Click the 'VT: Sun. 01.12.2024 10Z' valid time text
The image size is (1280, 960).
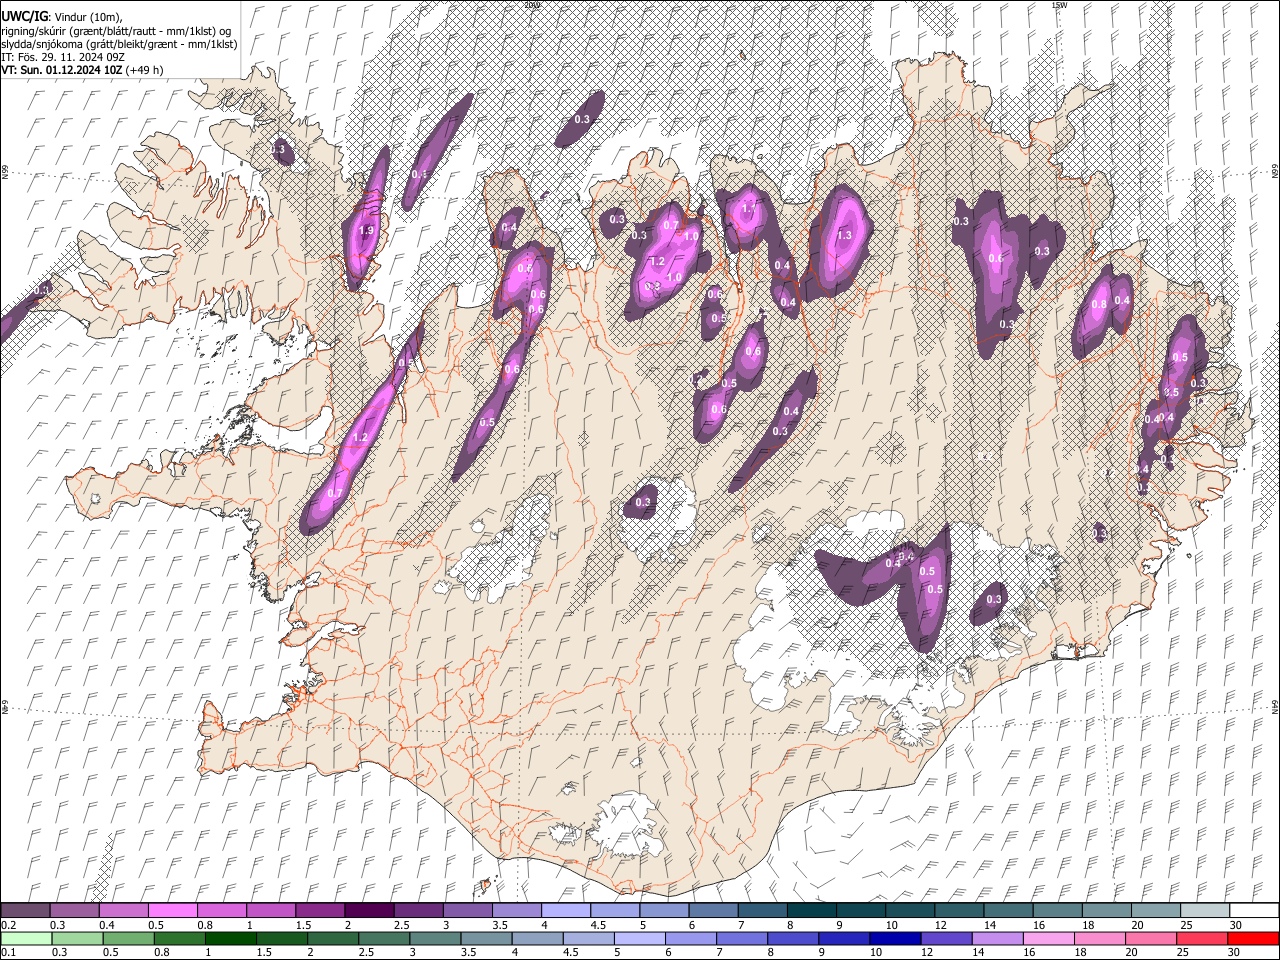(x=62, y=70)
